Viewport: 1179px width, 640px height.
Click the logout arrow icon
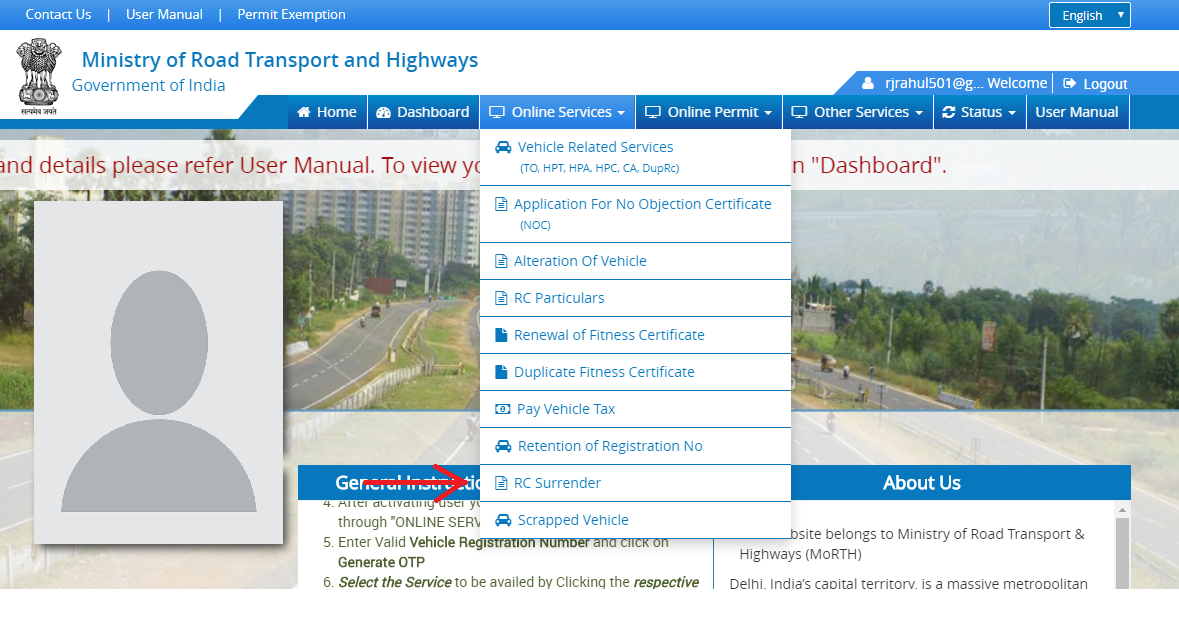pyautogui.click(x=1069, y=83)
